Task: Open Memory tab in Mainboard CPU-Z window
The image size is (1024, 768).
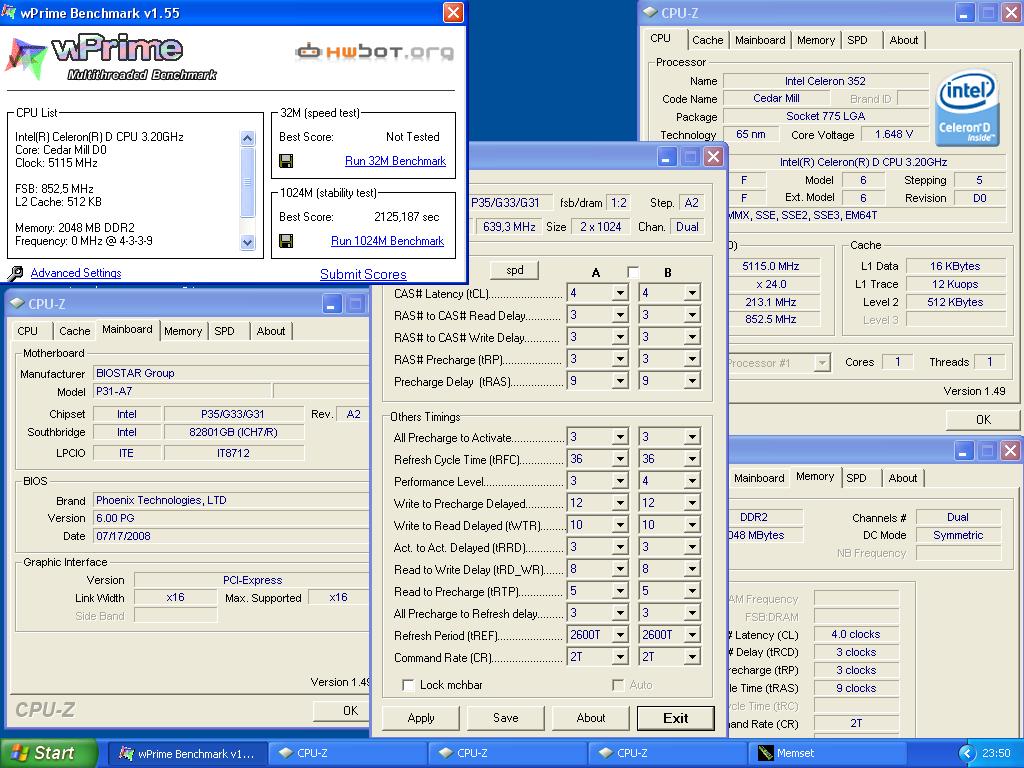Action: click(x=183, y=331)
